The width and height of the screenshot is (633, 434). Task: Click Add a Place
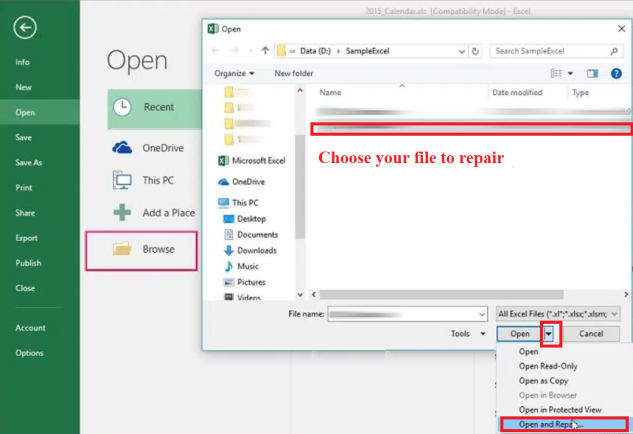(154, 213)
